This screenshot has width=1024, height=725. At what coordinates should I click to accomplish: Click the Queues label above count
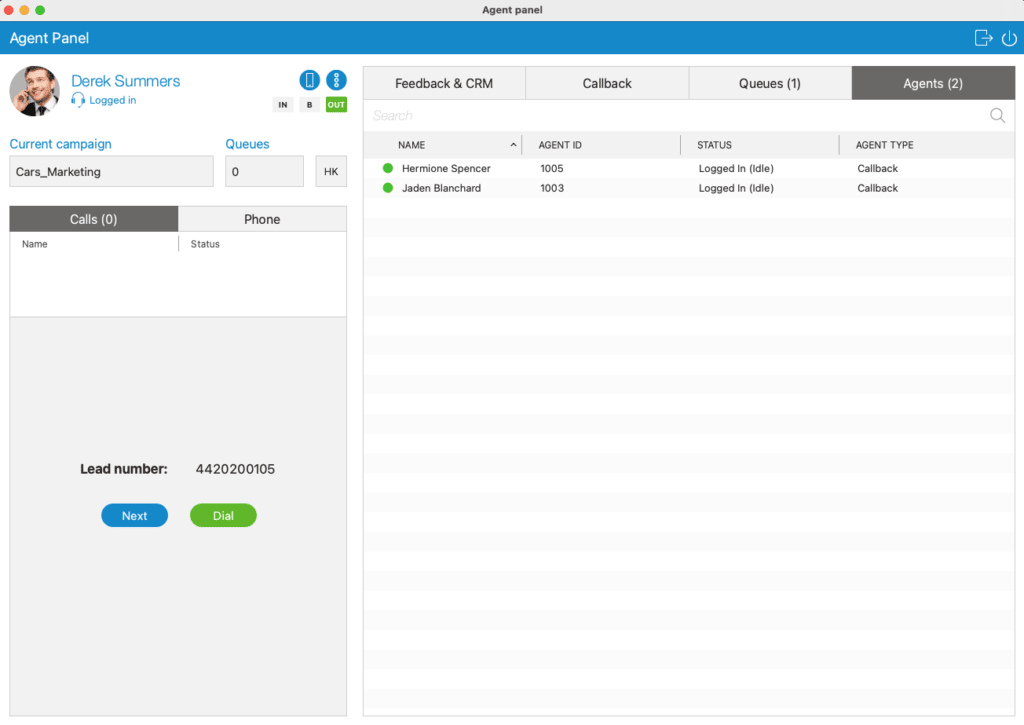tap(247, 144)
